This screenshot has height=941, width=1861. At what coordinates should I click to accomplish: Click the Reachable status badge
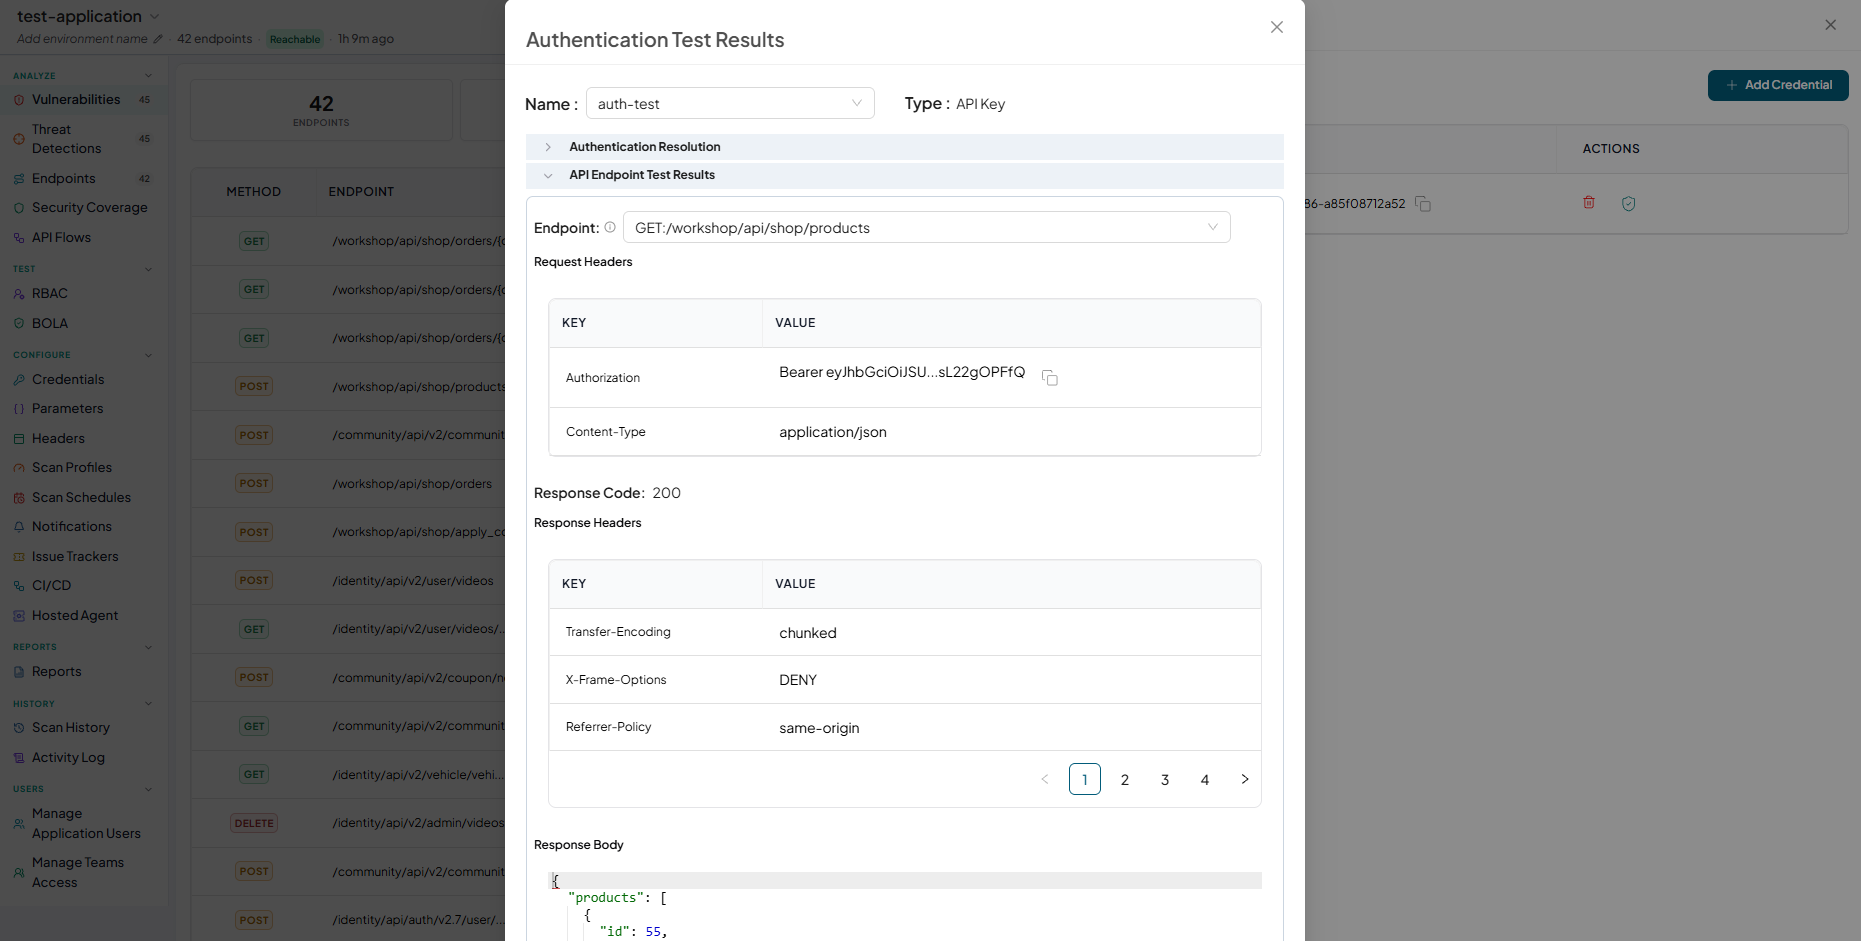pos(295,39)
